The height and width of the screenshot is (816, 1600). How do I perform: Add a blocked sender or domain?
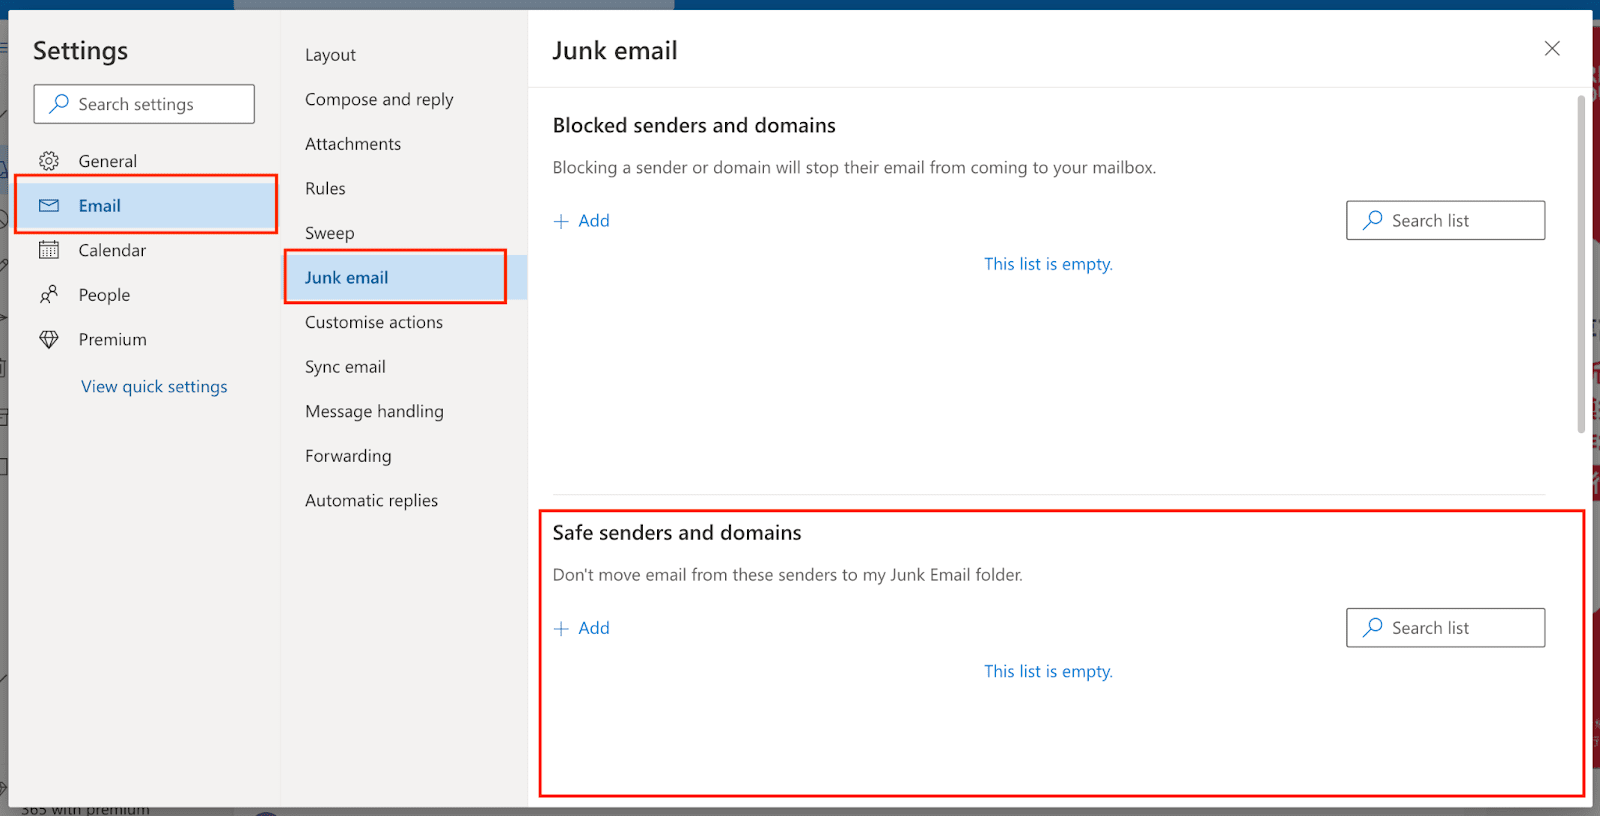coord(593,221)
